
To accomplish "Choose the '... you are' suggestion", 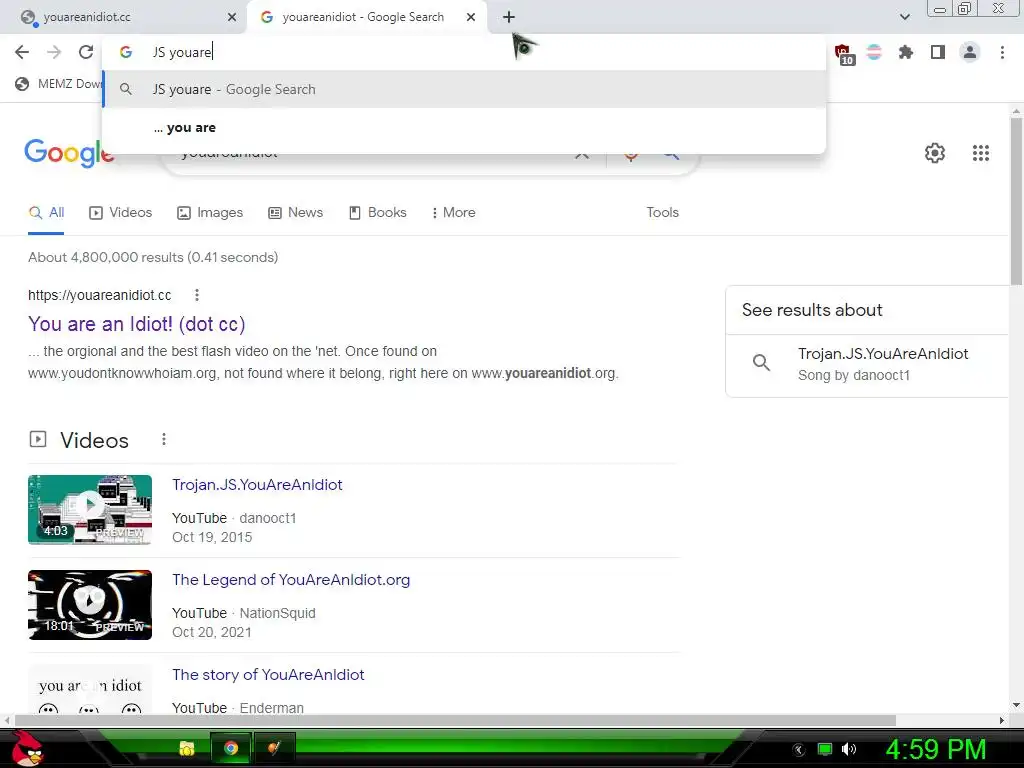I will pyautogui.click(x=464, y=128).
